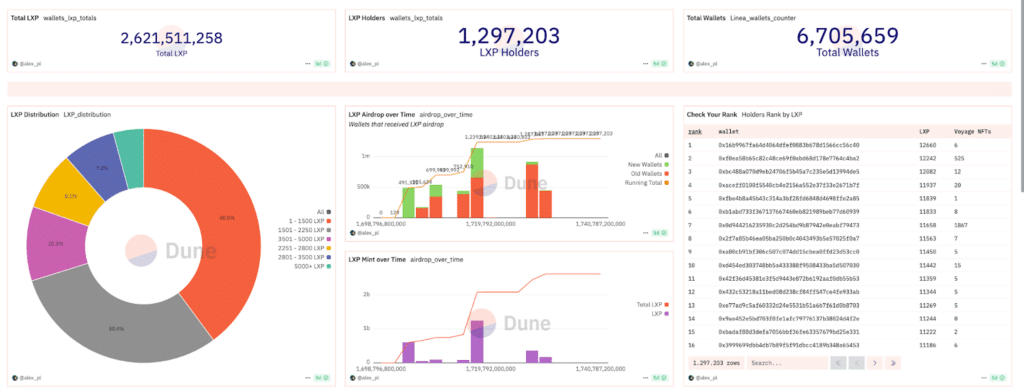Click the @alex_pl avatar on LXP Holders card

pyautogui.click(x=353, y=64)
